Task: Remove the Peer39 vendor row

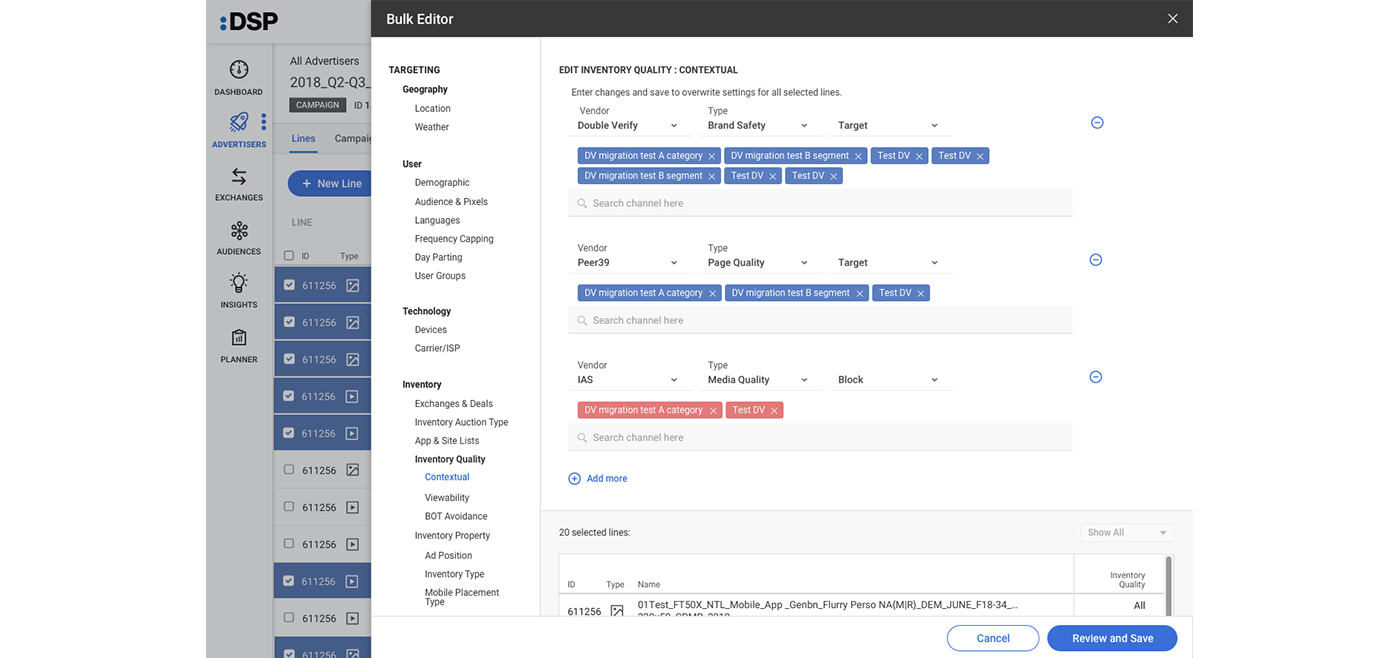Action: pyautogui.click(x=1096, y=260)
